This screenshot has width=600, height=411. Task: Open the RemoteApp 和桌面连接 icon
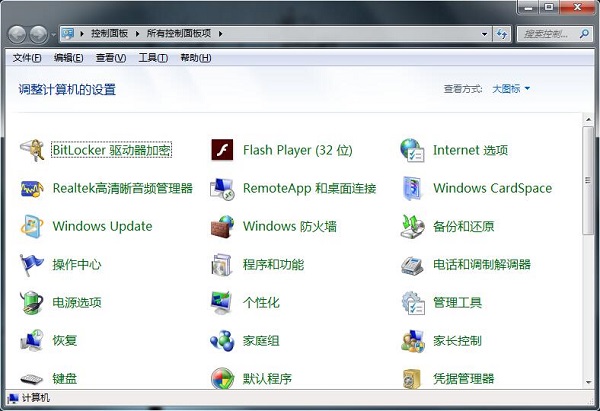[222, 188]
